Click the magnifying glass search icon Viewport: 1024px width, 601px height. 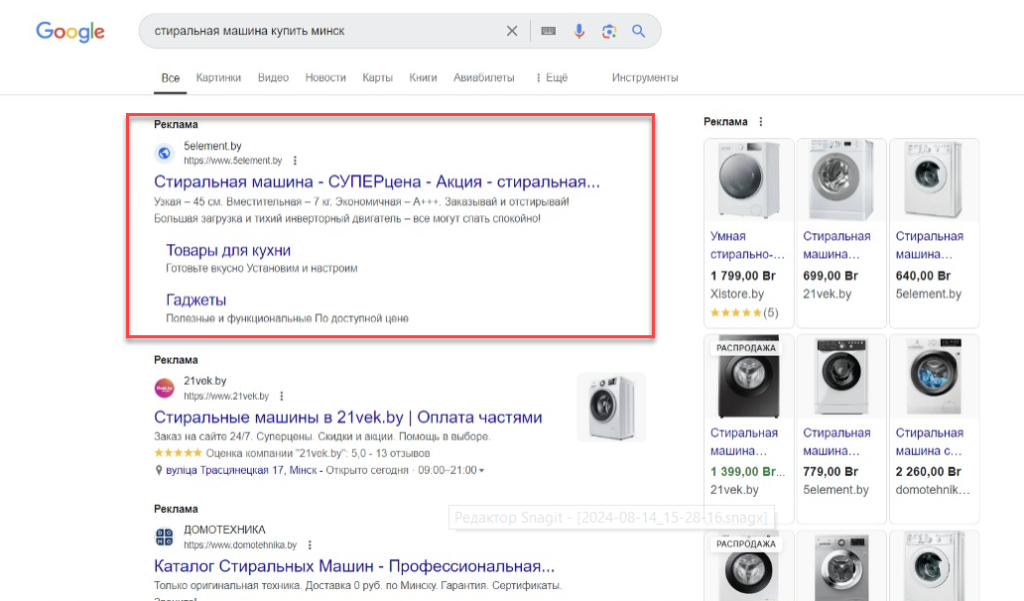tap(639, 31)
